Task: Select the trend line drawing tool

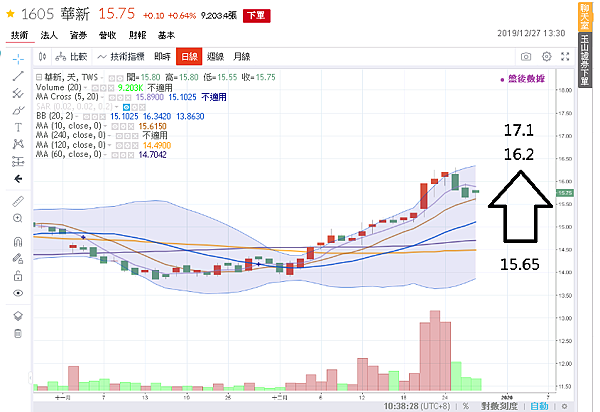Action: point(18,76)
